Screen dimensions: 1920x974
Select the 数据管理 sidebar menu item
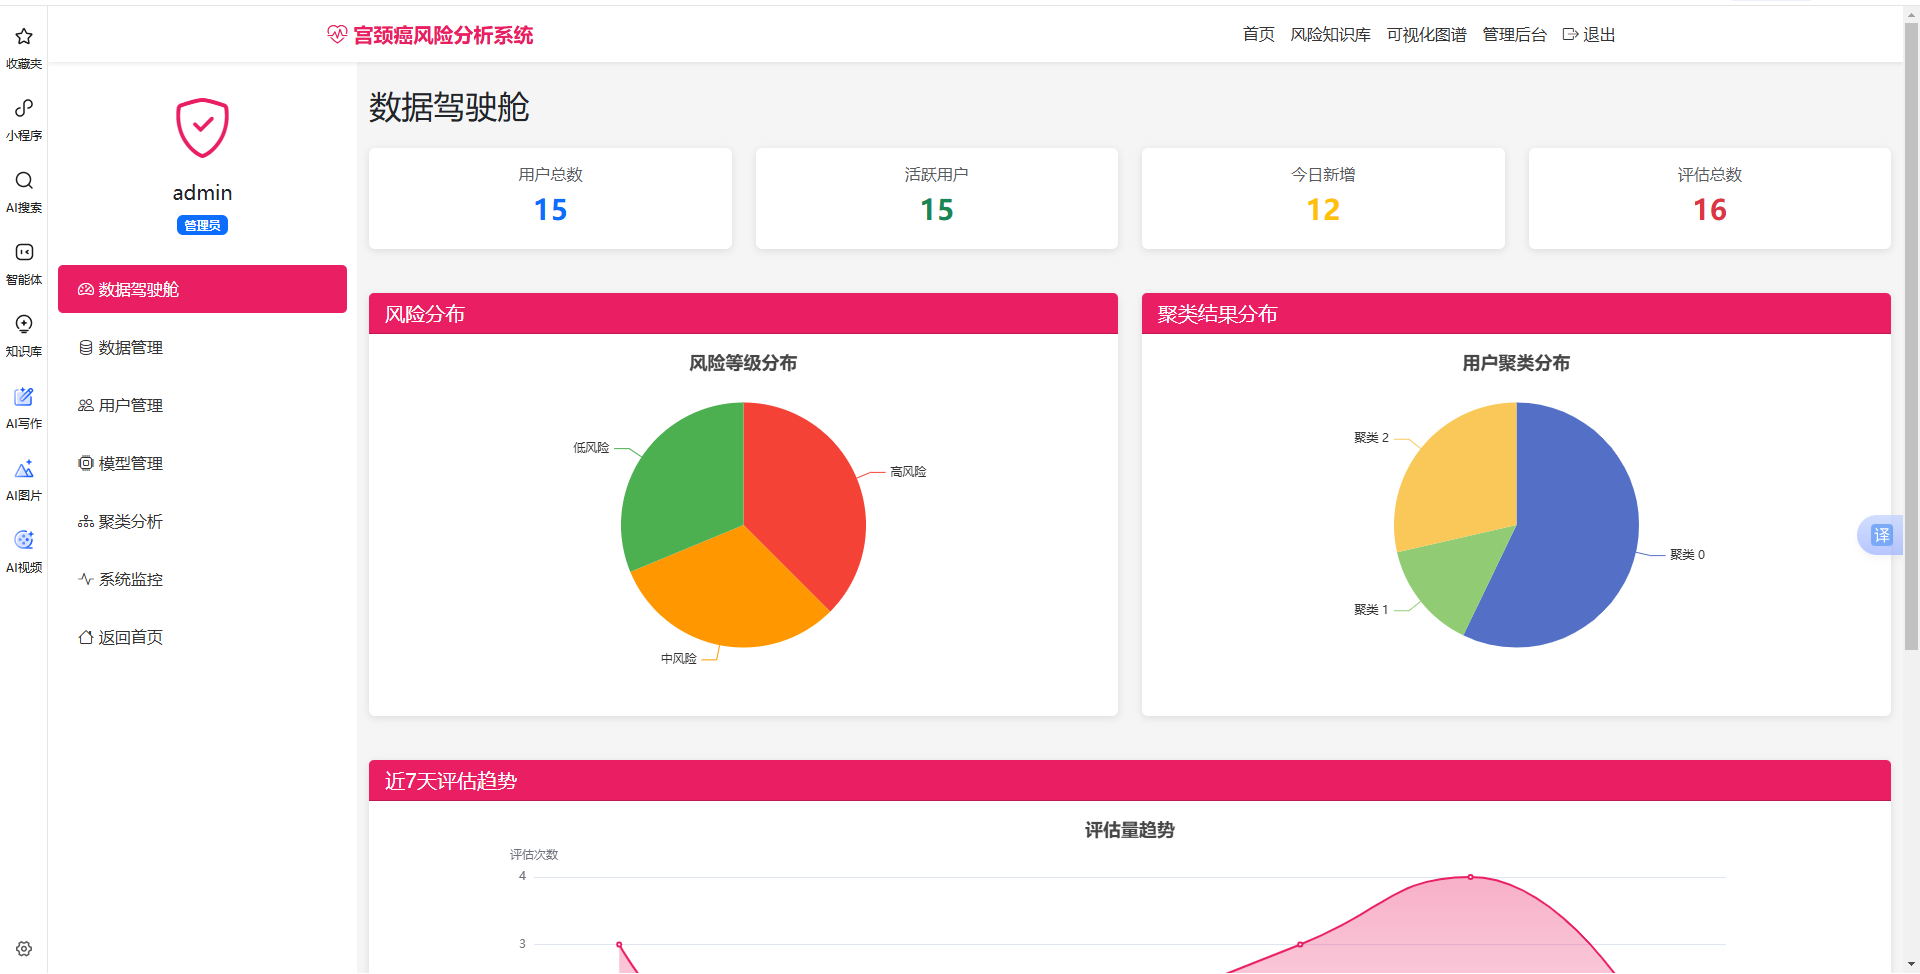pyautogui.click(x=202, y=347)
